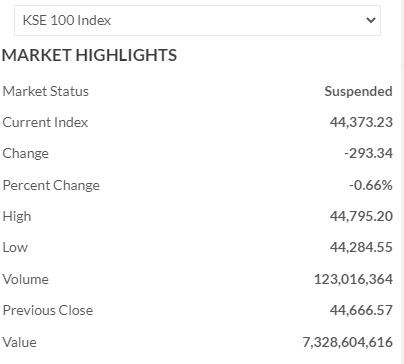Select the 44,795.20 high value
Image resolution: width=404 pixels, height=364 pixels.
point(361,217)
